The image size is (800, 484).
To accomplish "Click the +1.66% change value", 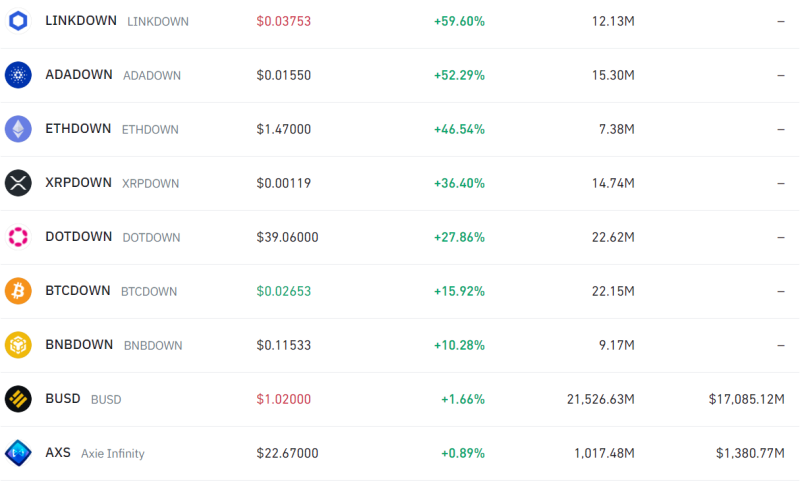I will click(463, 399).
